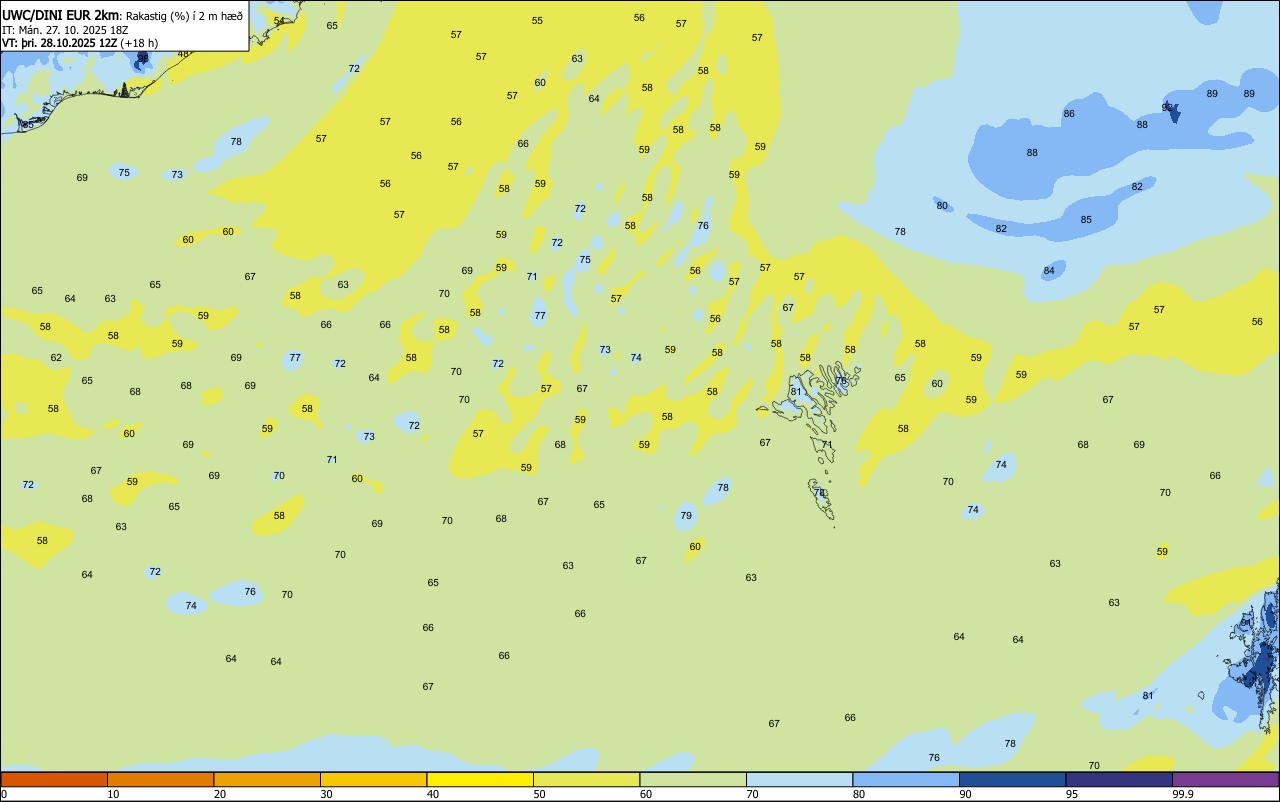The width and height of the screenshot is (1280, 802).
Task: Click the '(+18 h)' forecast offset text
Action: [139, 43]
